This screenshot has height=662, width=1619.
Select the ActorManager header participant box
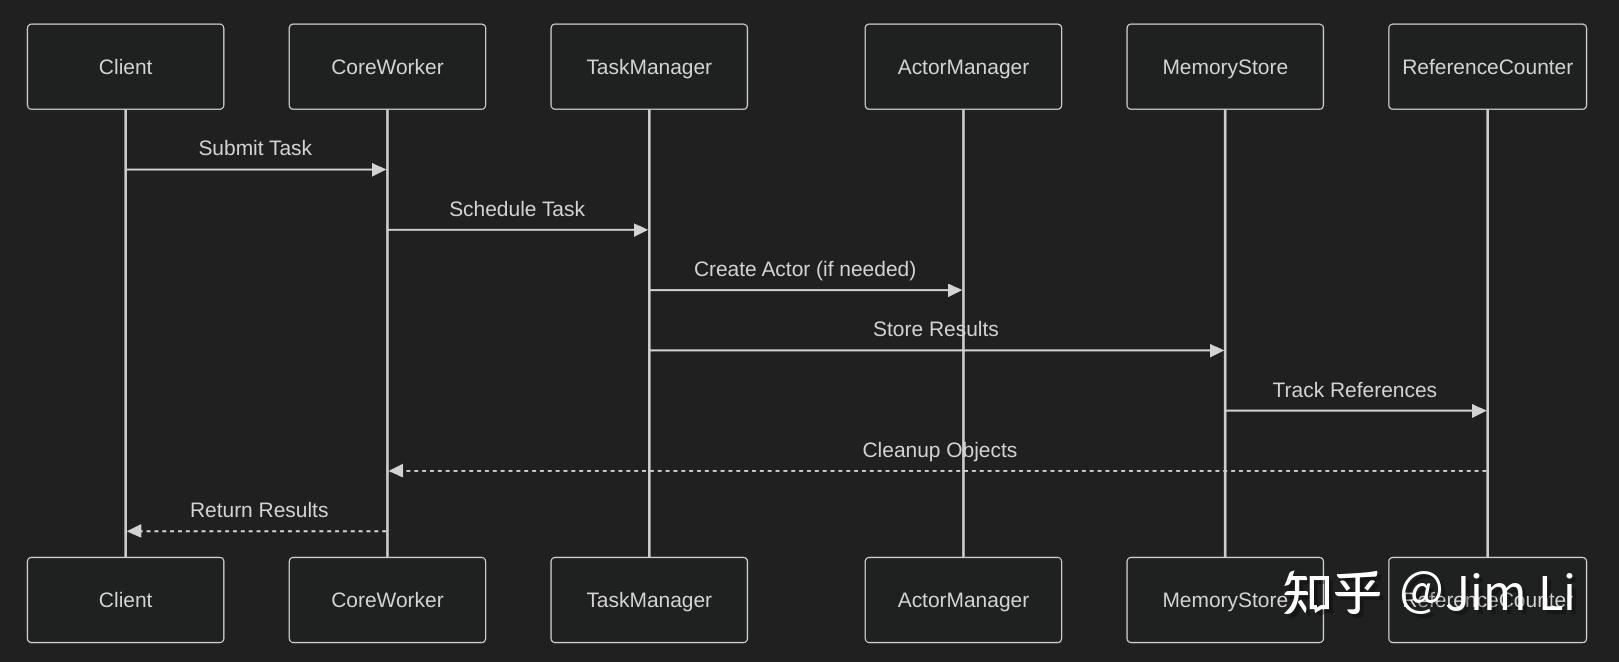pyautogui.click(x=963, y=67)
